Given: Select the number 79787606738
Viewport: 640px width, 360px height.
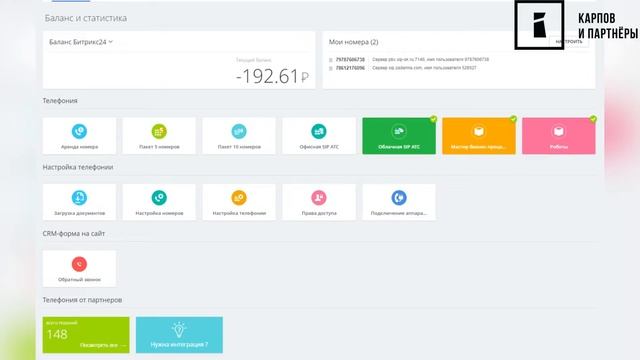Looking at the screenshot, I should (350, 60).
